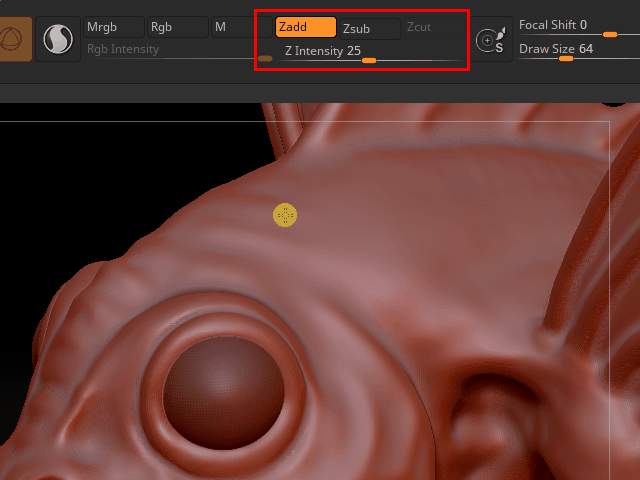
Task: Click the Z Intensity slider orange handle
Action: 369,61
